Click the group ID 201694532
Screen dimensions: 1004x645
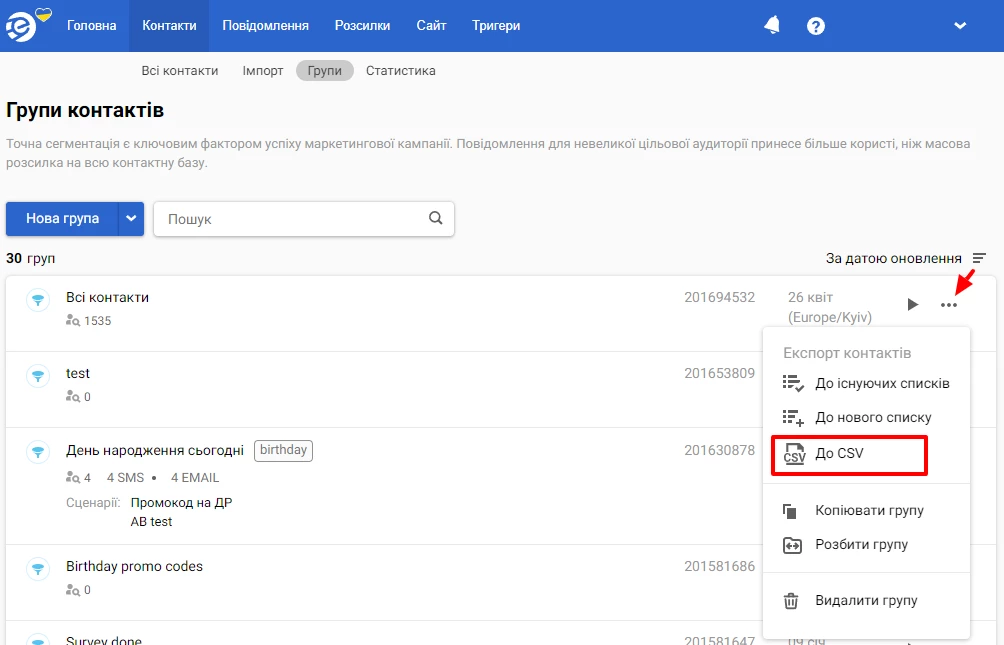pos(719,297)
